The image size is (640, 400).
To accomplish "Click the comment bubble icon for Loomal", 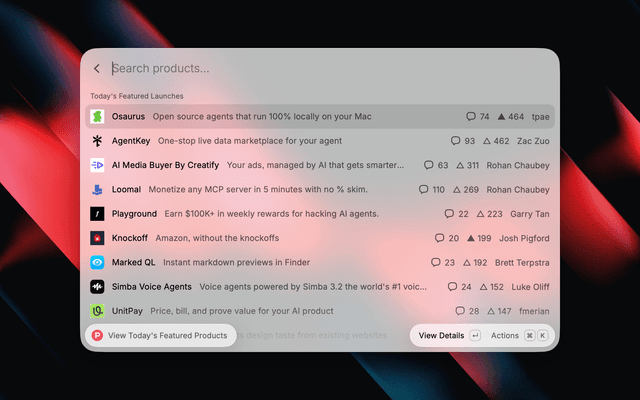I will (423, 189).
